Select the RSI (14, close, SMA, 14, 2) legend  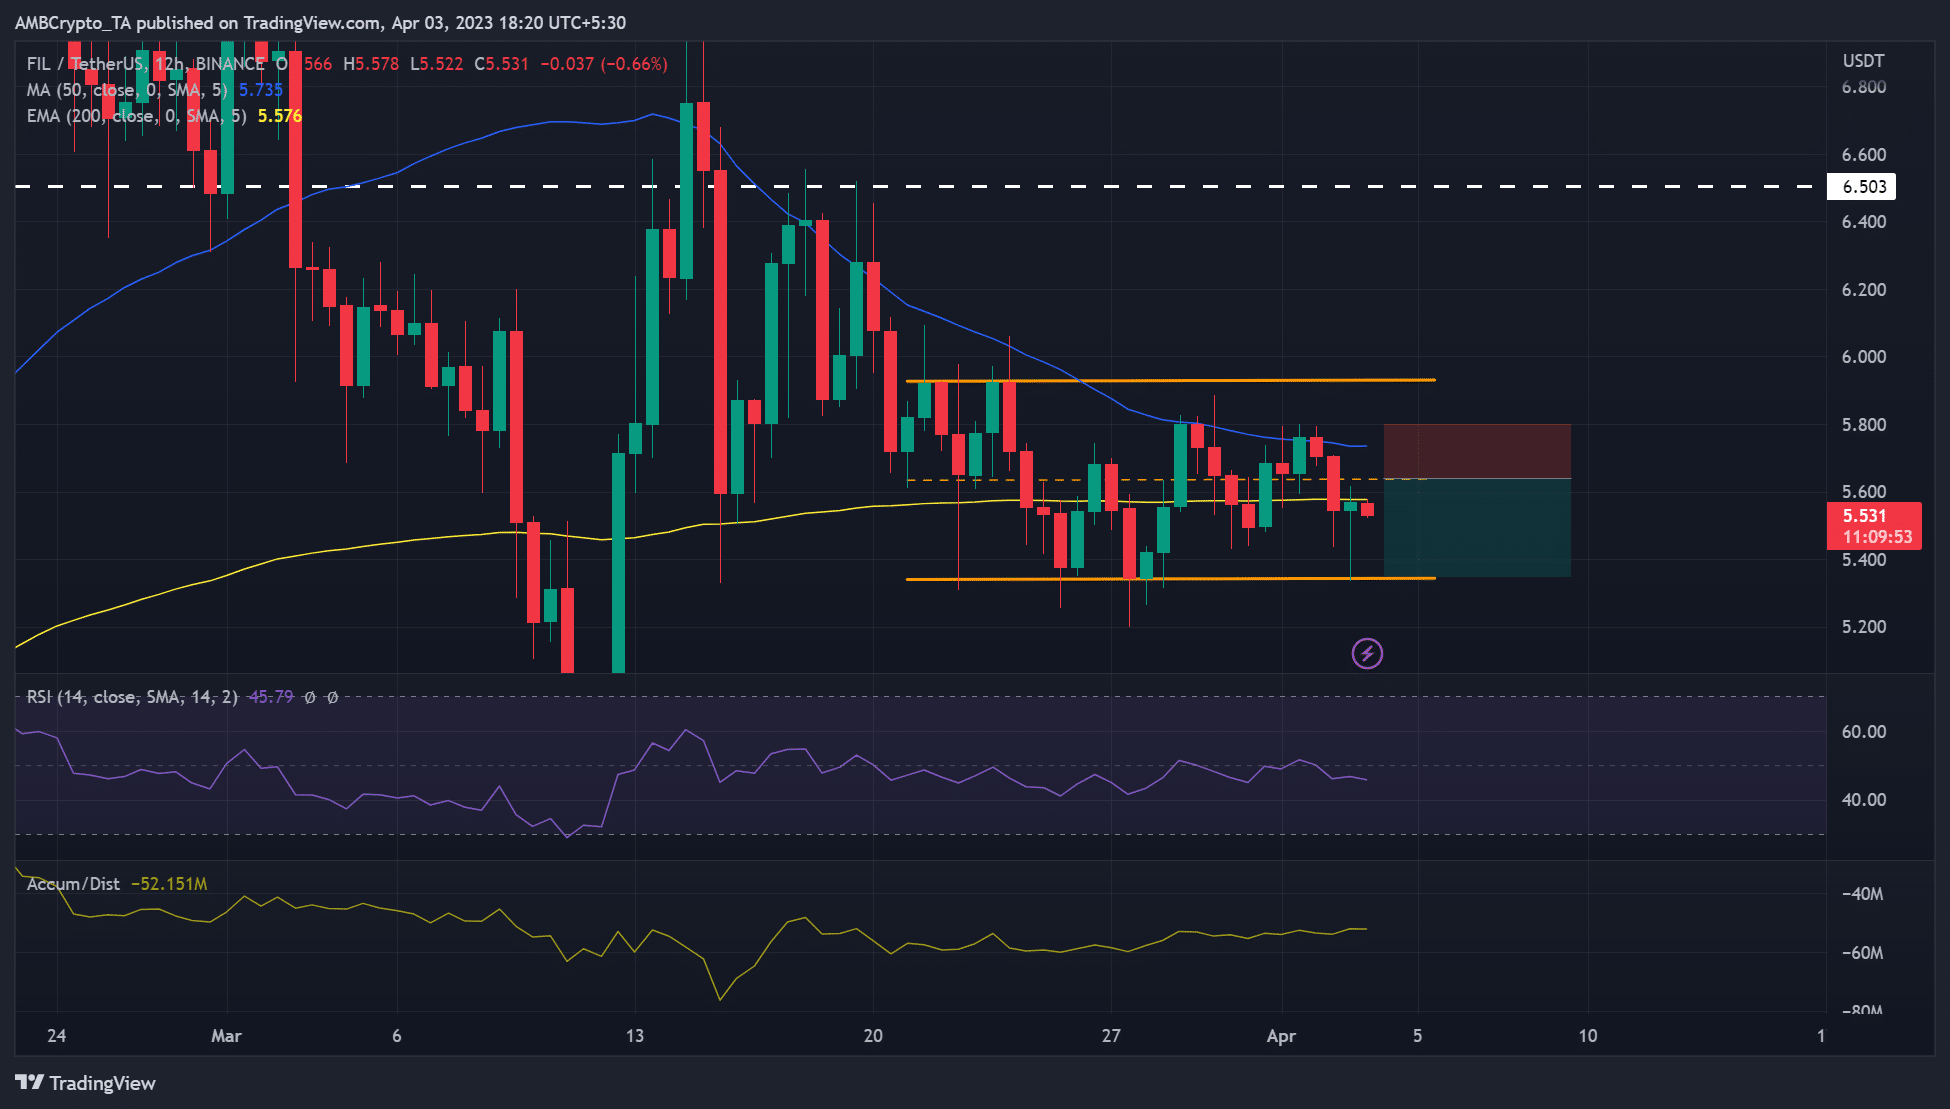pos(132,697)
